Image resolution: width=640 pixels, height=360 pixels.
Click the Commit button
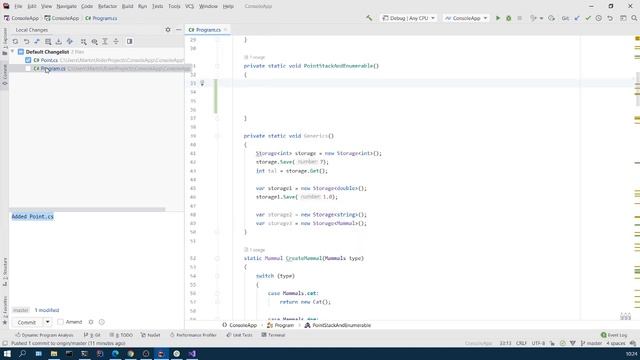click(x=27, y=322)
